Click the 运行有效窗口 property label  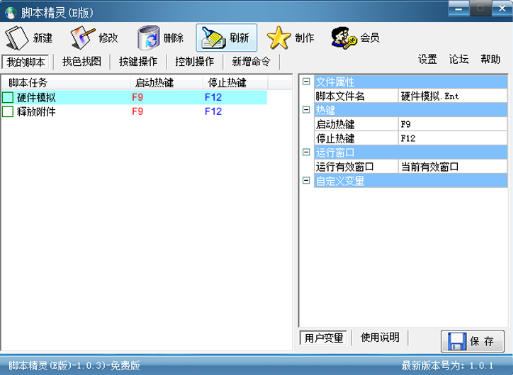point(345,167)
